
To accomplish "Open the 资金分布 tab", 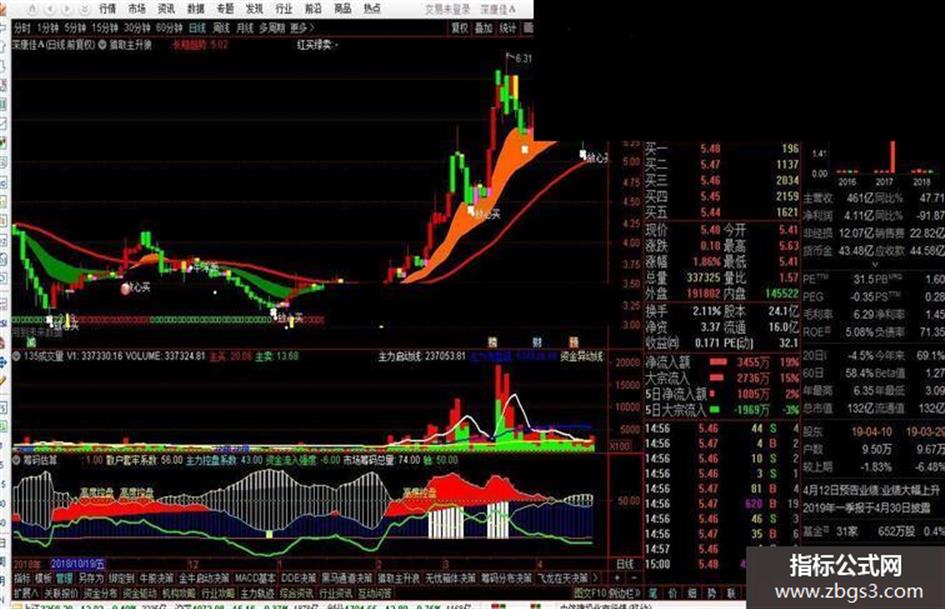I will click(x=100, y=593).
